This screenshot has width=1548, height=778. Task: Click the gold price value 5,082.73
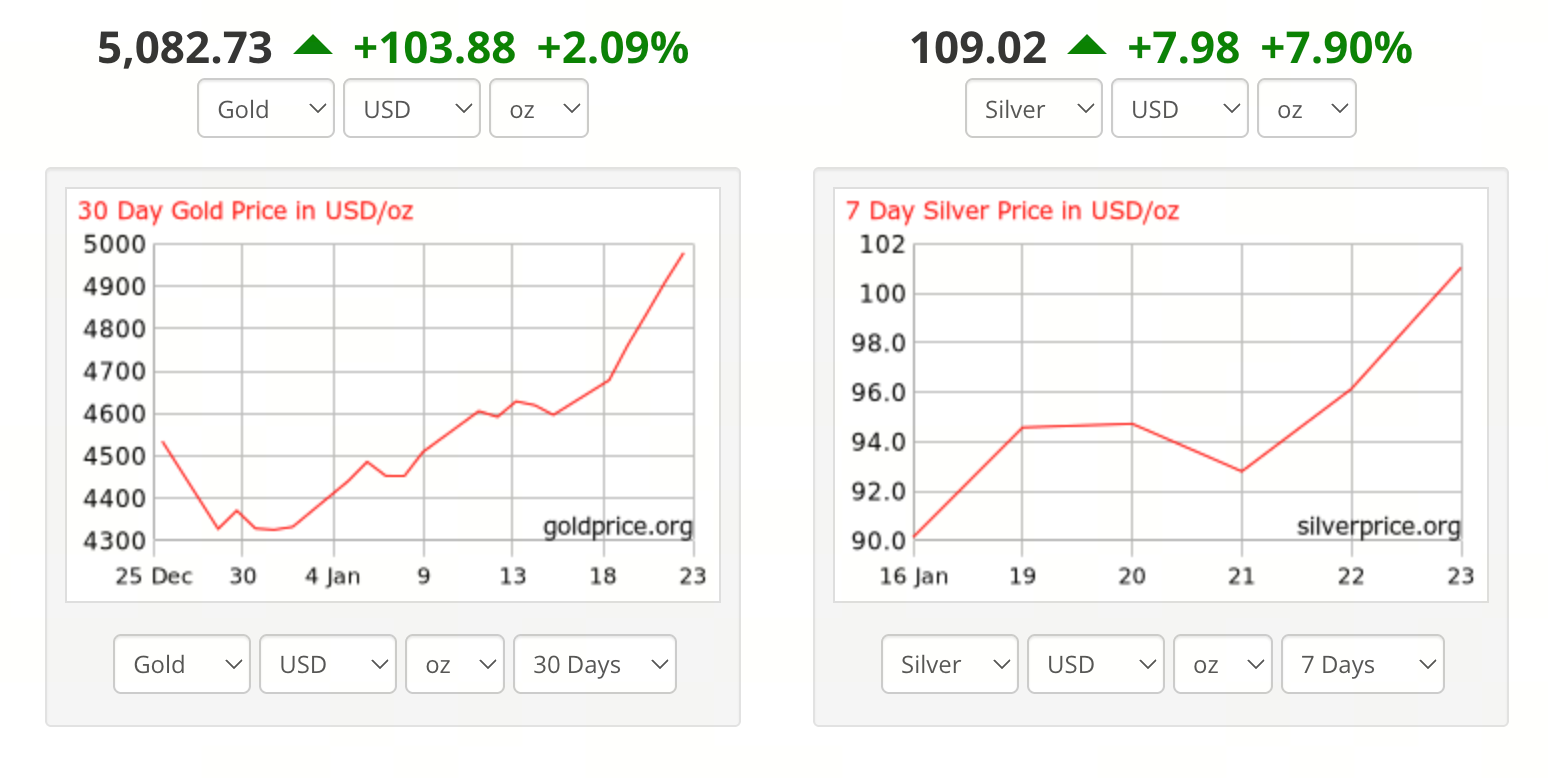pyautogui.click(x=185, y=48)
